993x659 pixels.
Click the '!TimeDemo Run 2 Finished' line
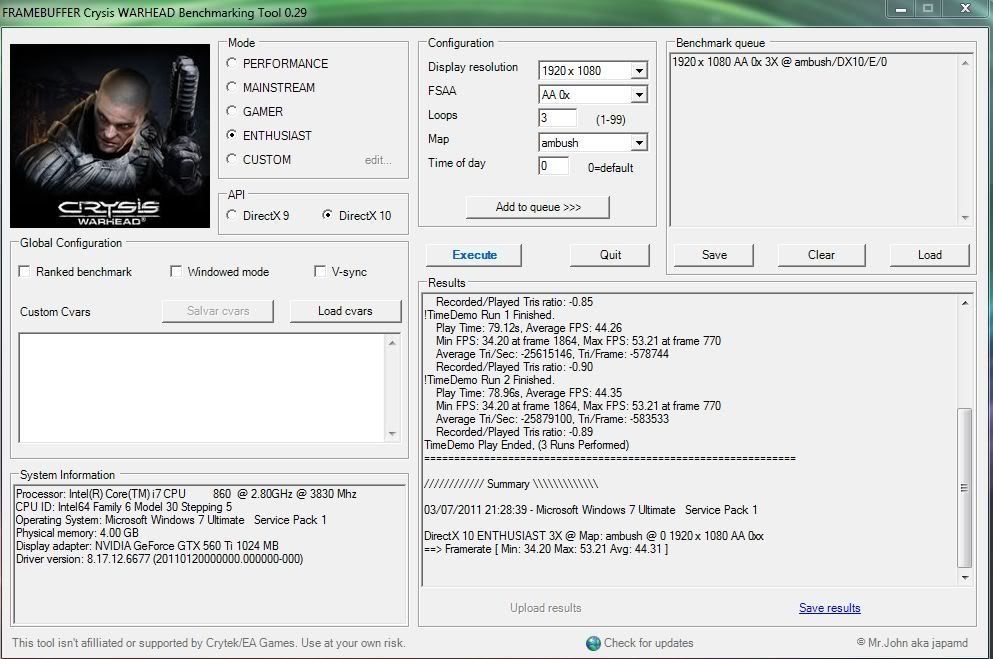click(489, 380)
